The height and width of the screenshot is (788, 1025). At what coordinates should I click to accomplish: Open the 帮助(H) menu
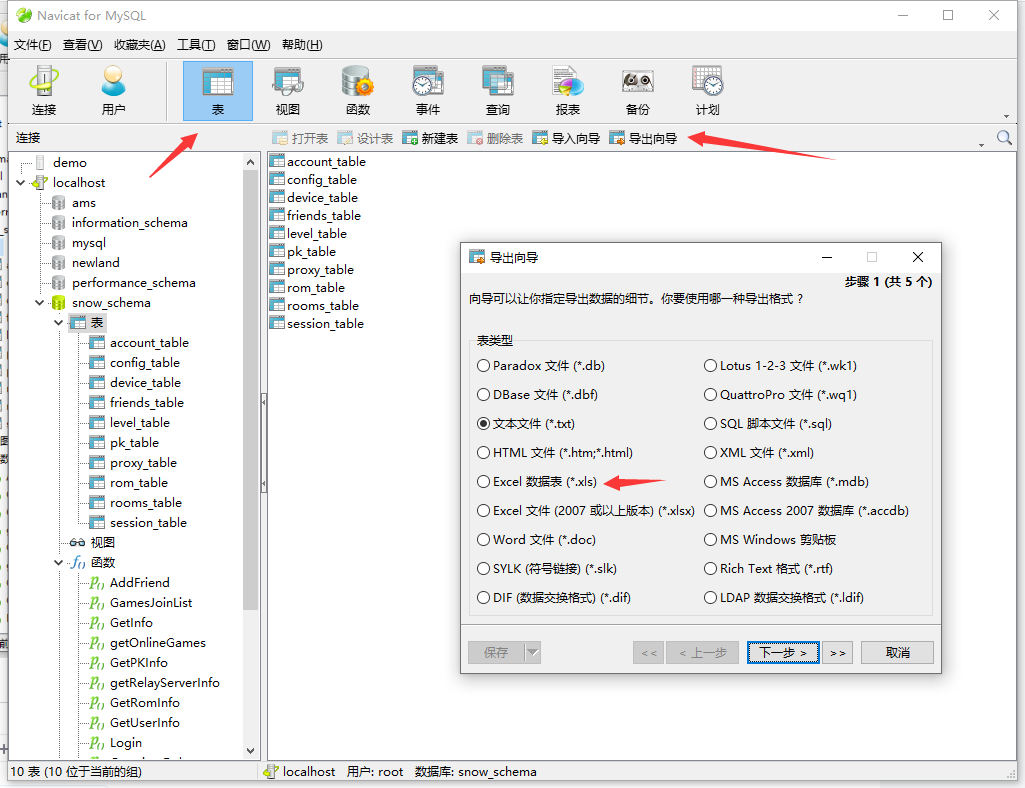[x=302, y=44]
